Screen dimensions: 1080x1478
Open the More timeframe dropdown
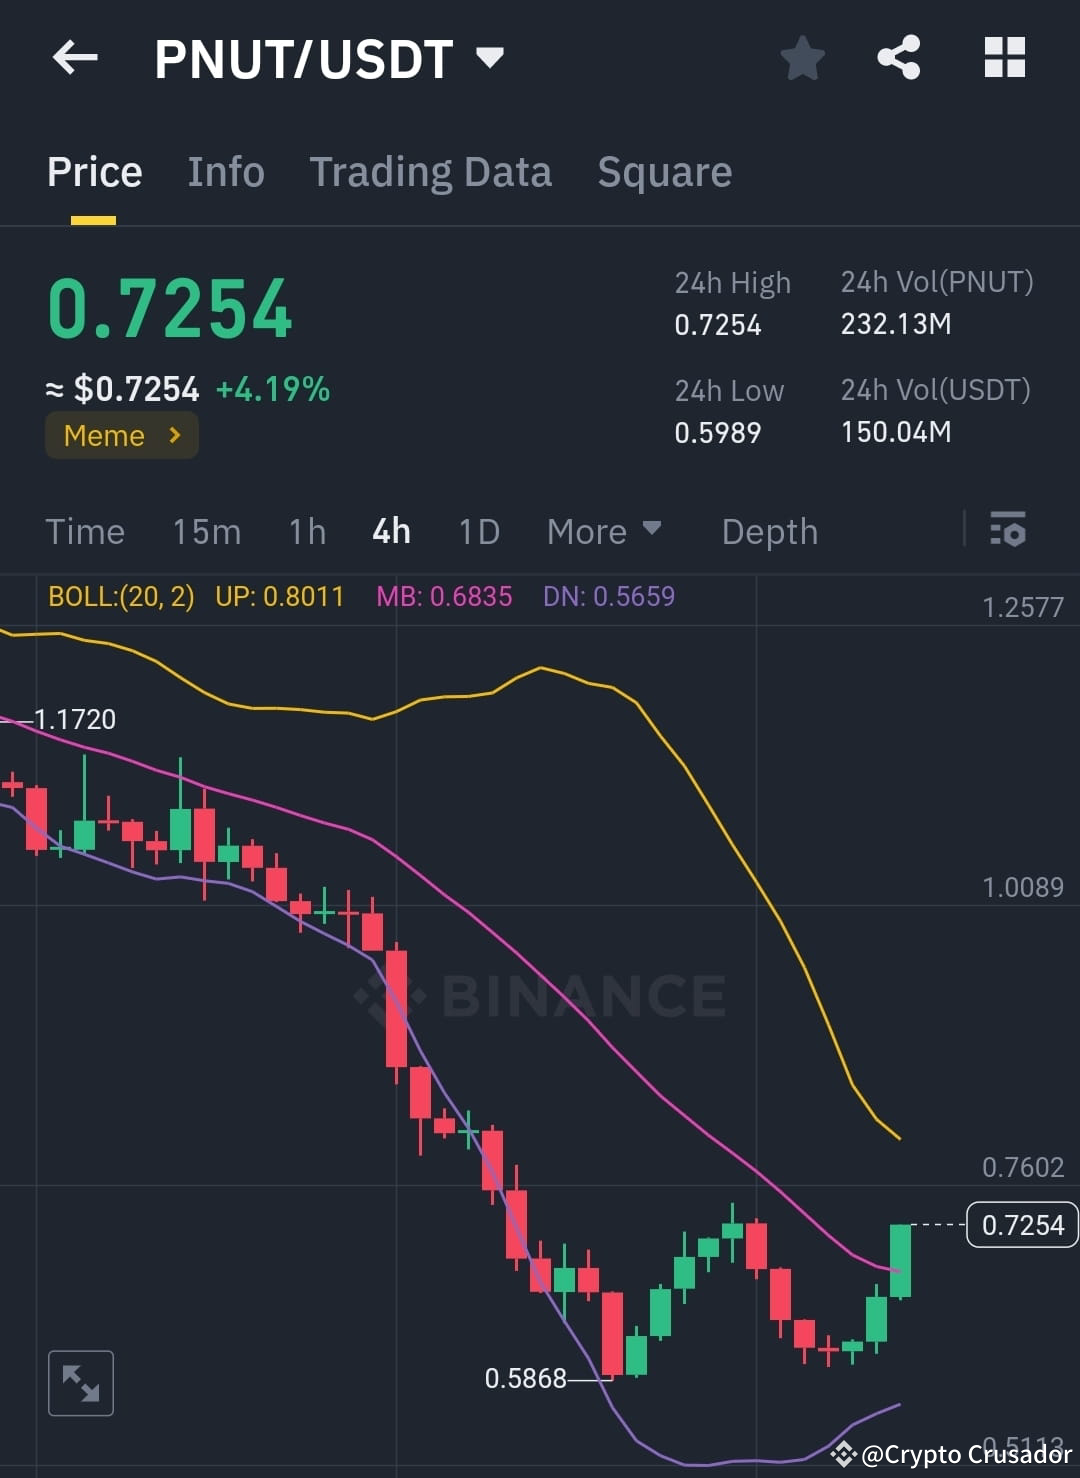pyautogui.click(x=604, y=531)
